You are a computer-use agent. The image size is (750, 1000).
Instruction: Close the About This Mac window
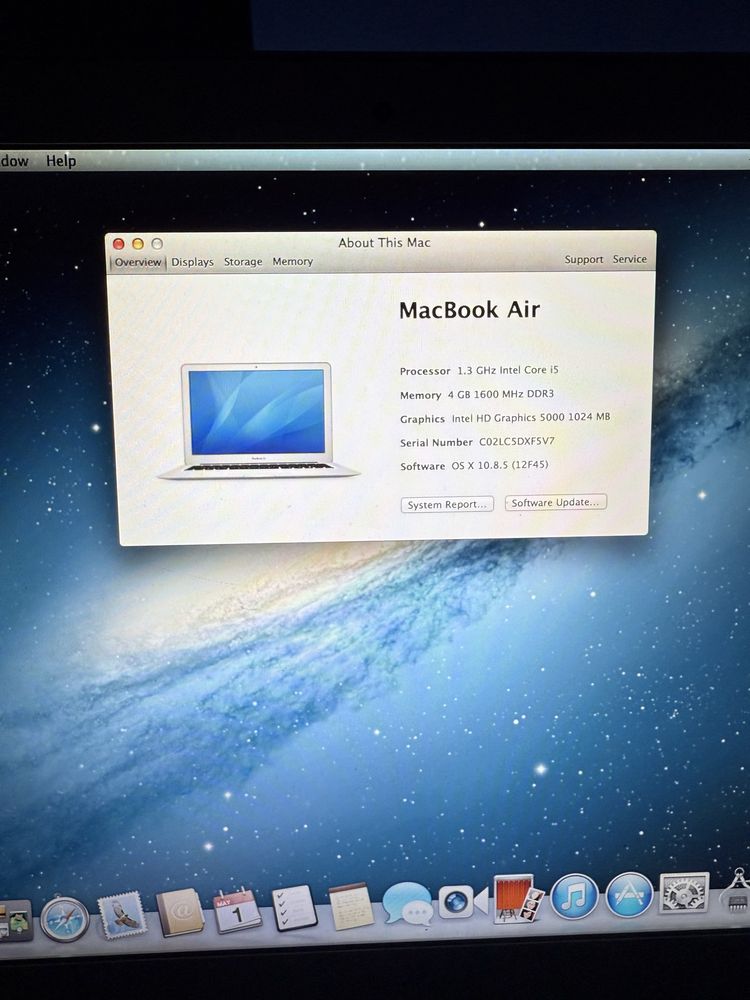coord(119,244)
